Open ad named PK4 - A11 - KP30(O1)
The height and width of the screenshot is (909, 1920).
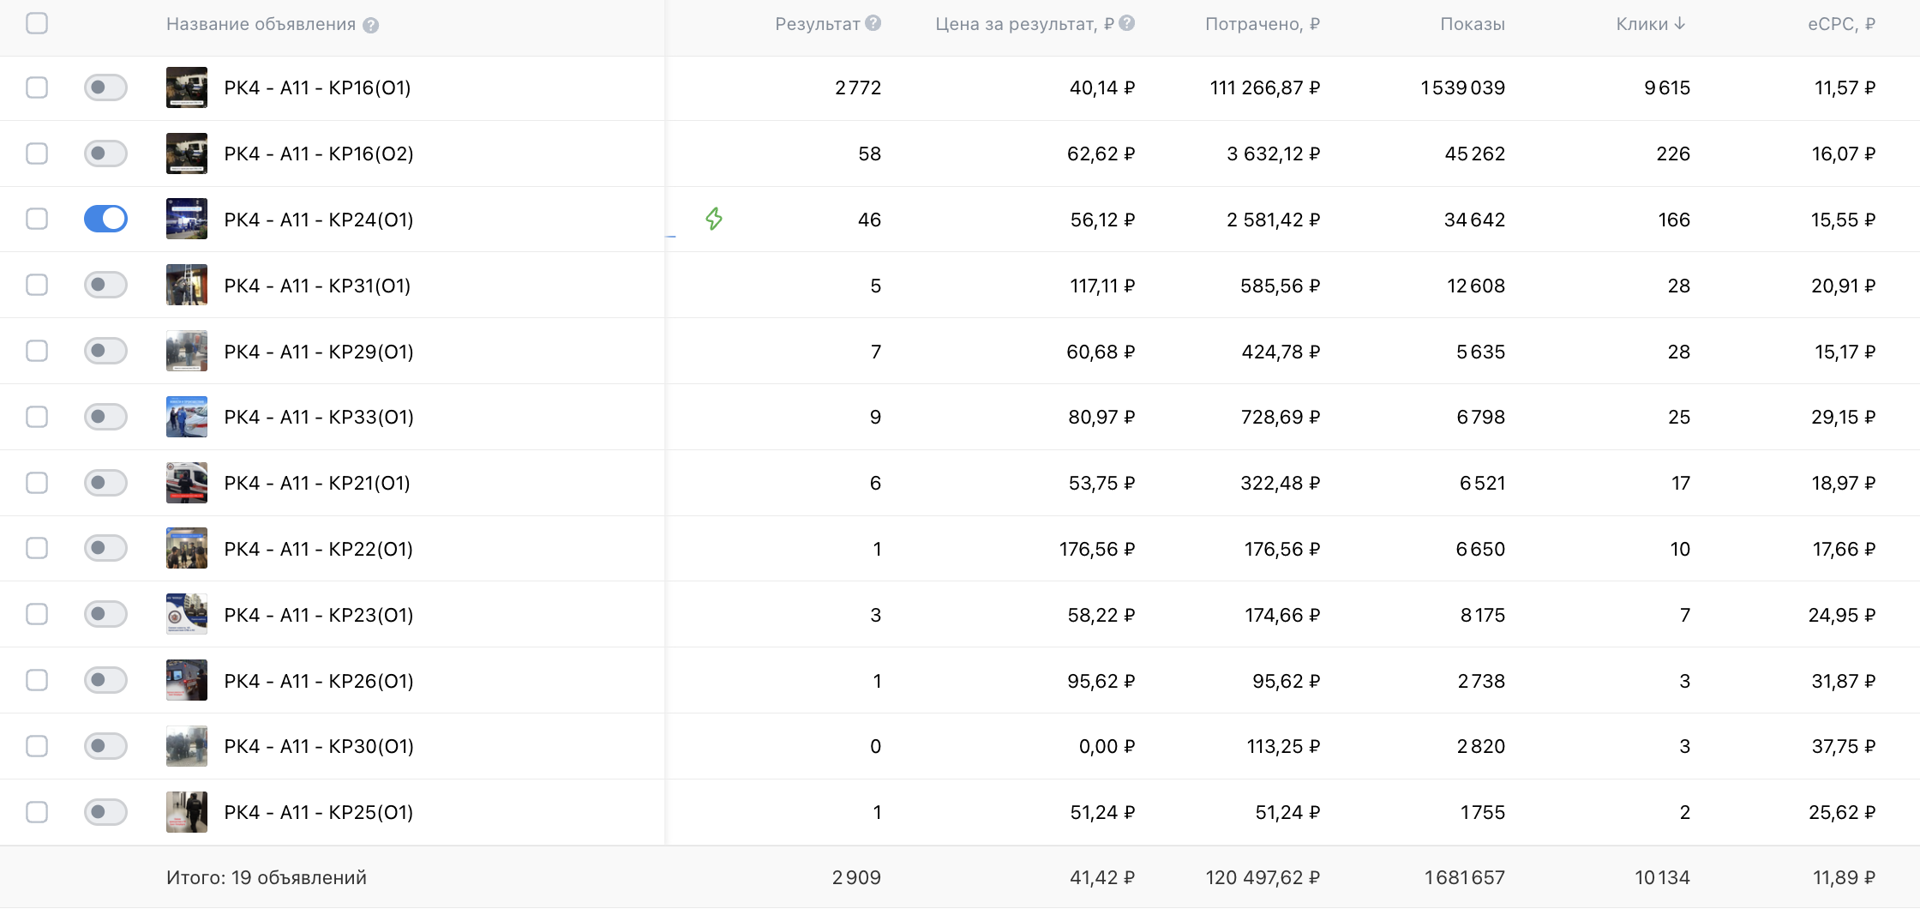(318, 746)
